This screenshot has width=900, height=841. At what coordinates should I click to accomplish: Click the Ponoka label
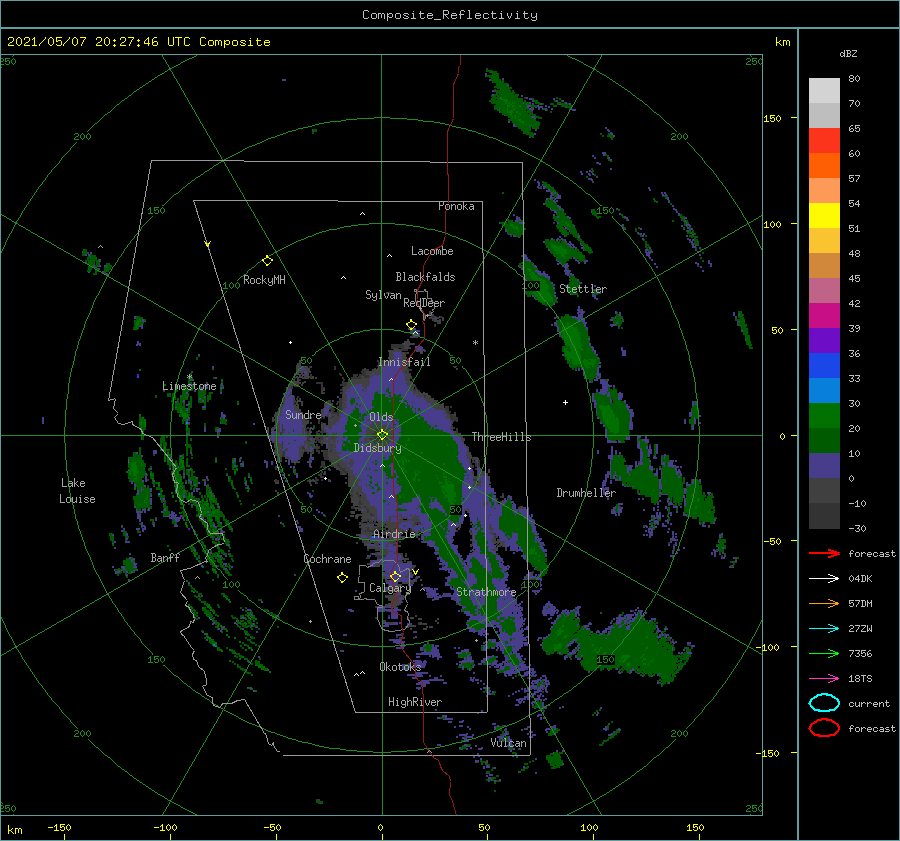456,206
